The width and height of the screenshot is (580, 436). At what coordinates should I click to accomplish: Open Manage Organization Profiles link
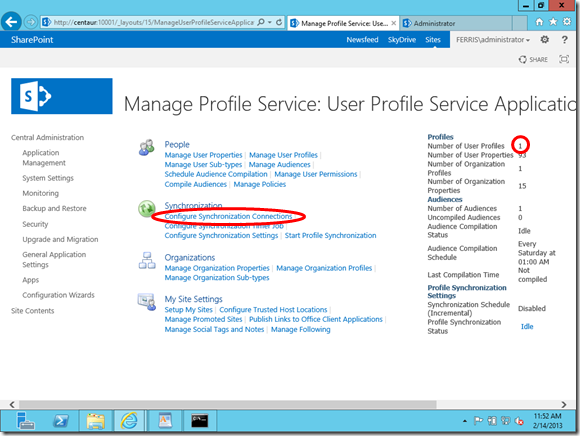324,268
